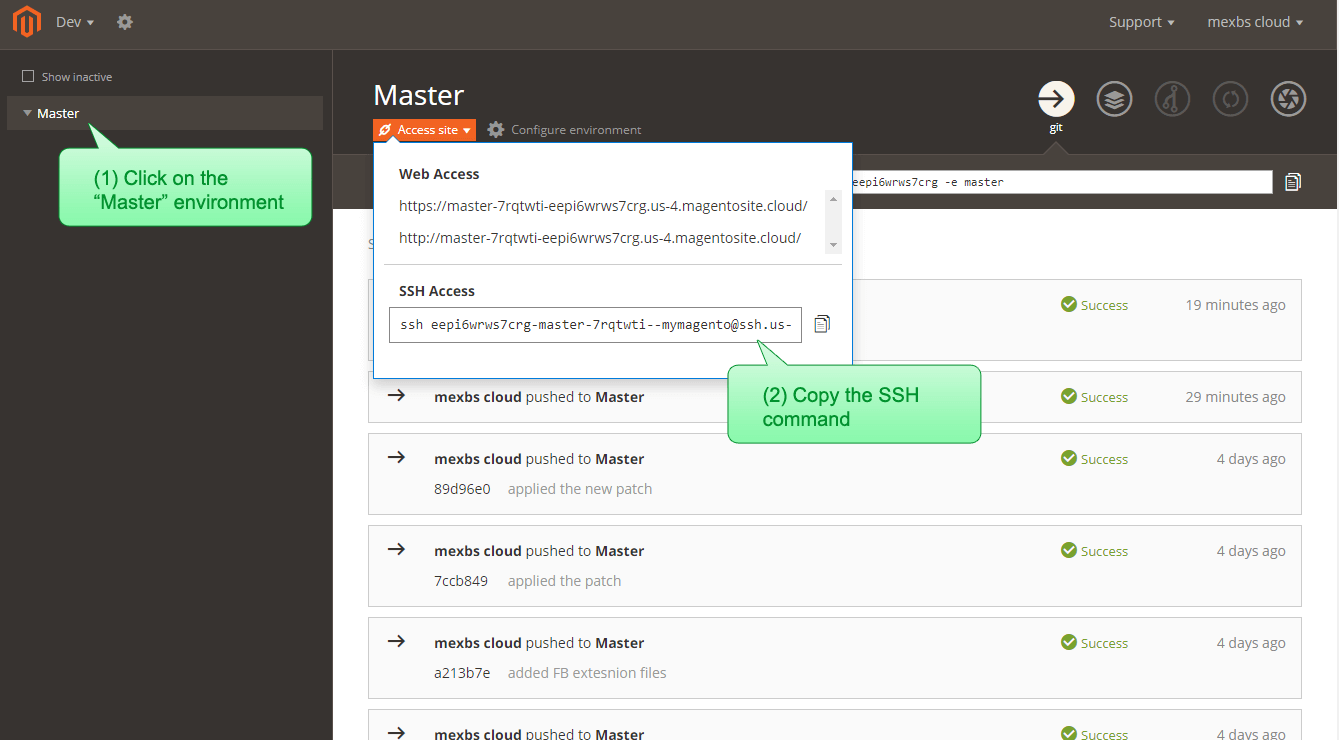Viewport: 1339px width, 740px height.
Task: Open the https master site URL
Action: (x=602, y=206)
